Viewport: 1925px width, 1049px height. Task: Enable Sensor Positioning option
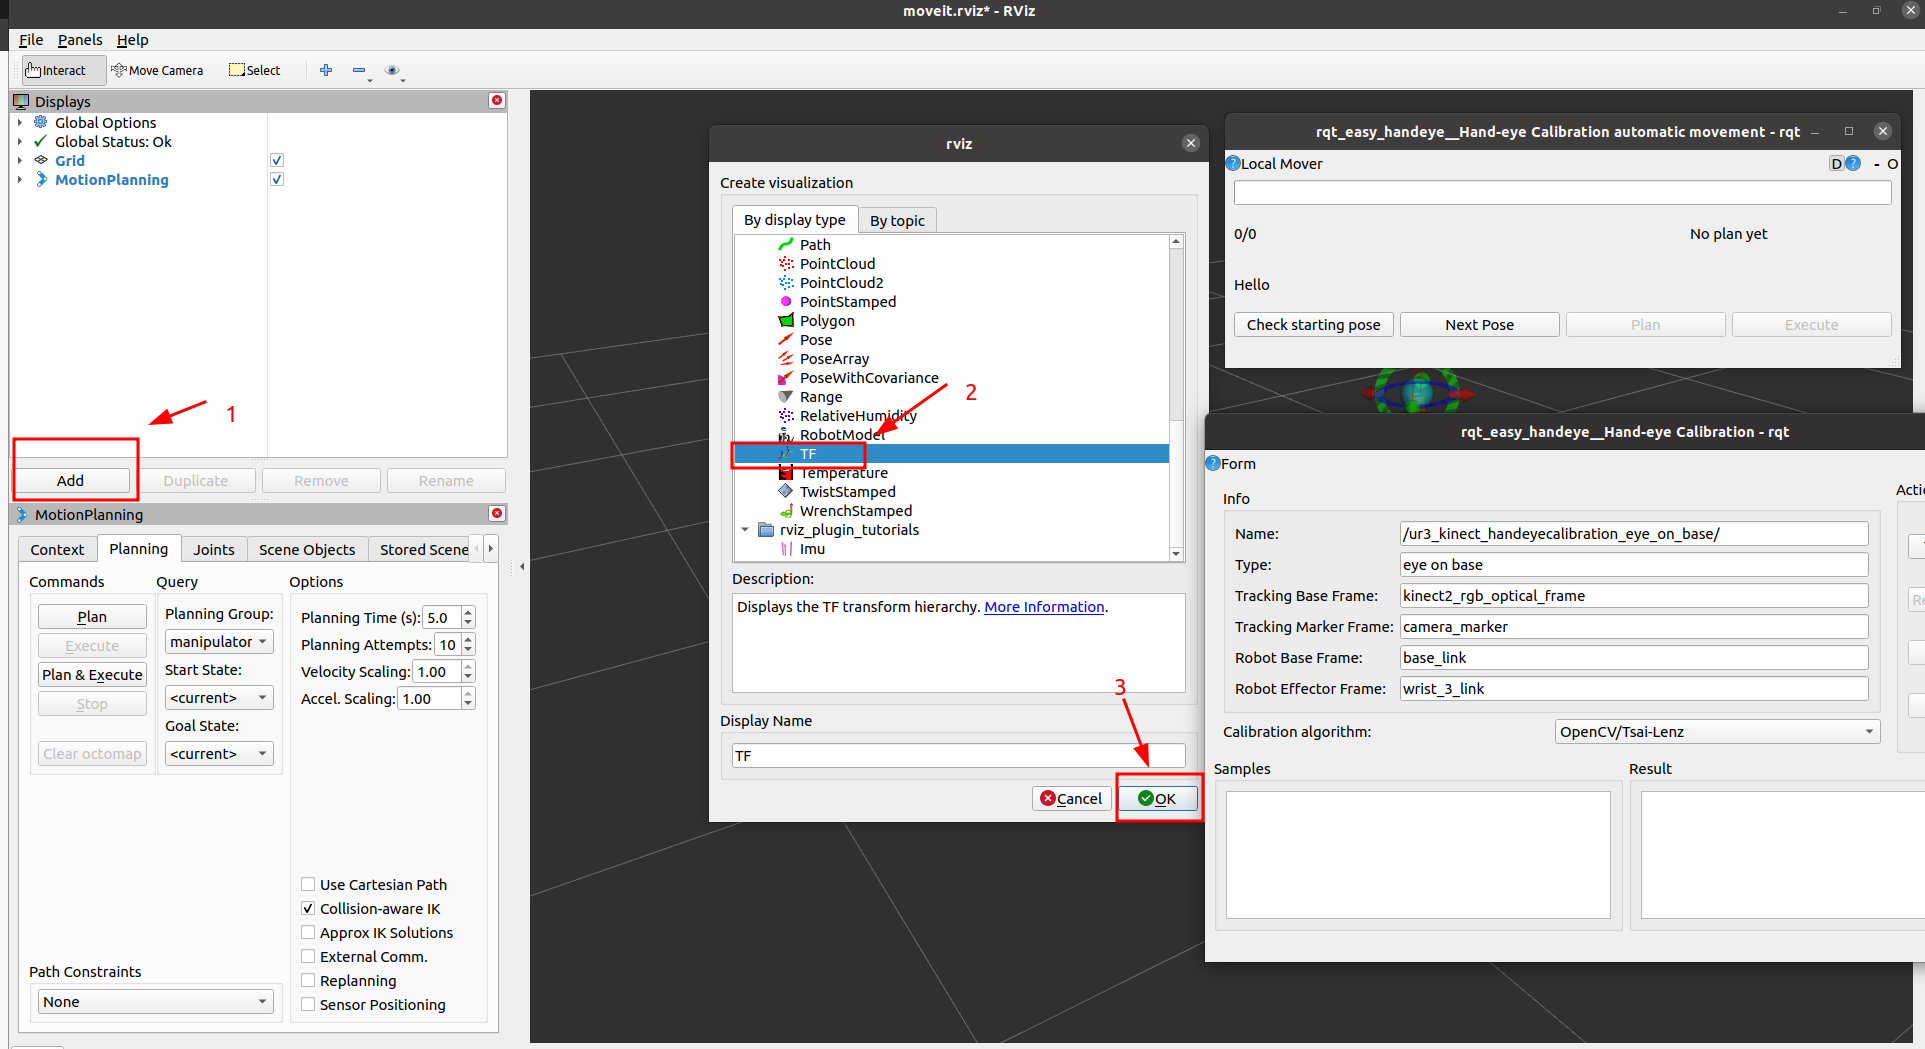pyautogui.click(x=308, y=1004)
